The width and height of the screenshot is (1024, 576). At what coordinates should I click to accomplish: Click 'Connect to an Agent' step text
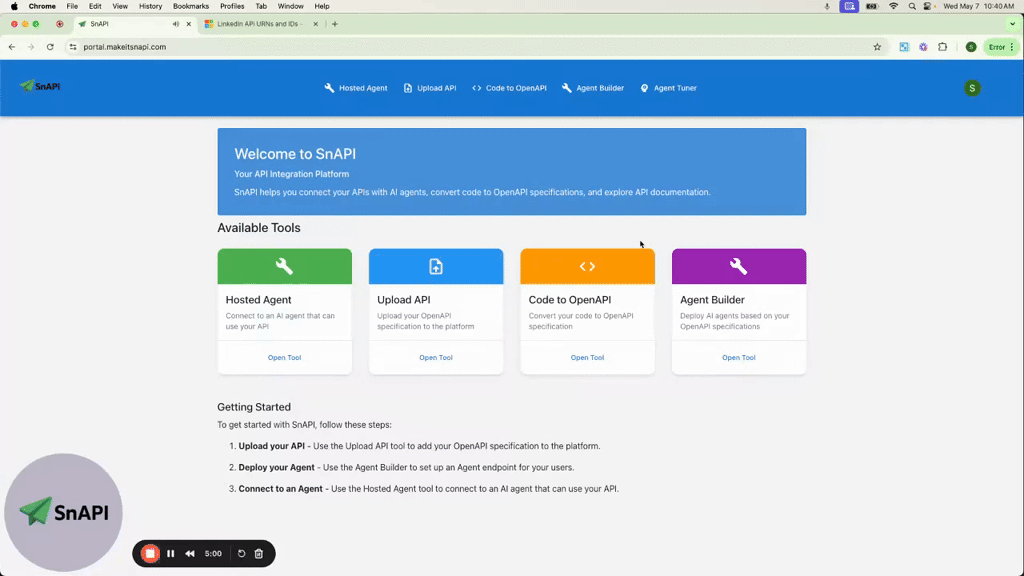(x=280, y=488)
